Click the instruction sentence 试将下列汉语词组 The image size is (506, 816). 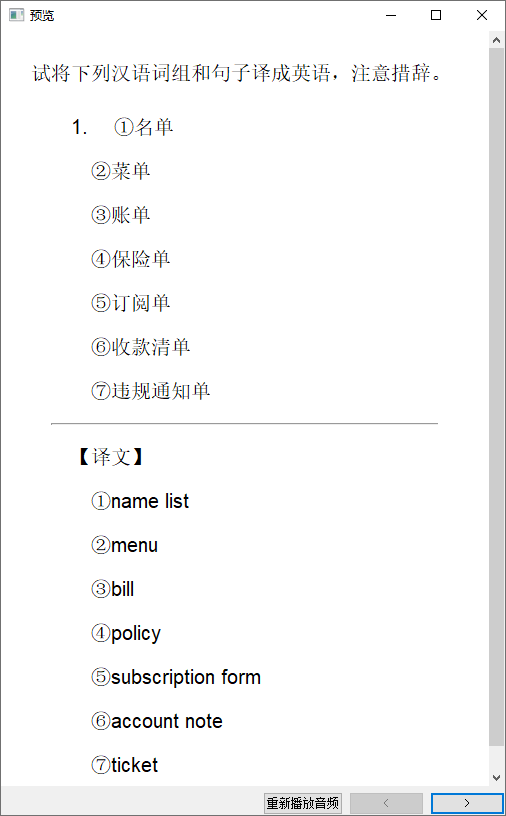coord(238,73)
